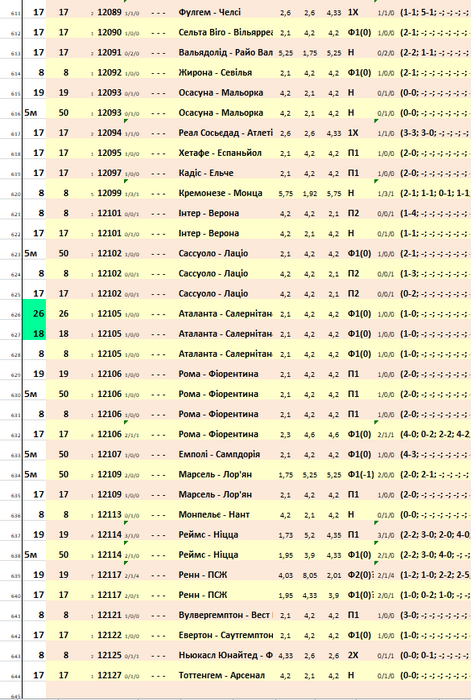Click the scores cell starting (3-3; 3-0
Screen dimensions: 471x700
(x=435, y=133)
